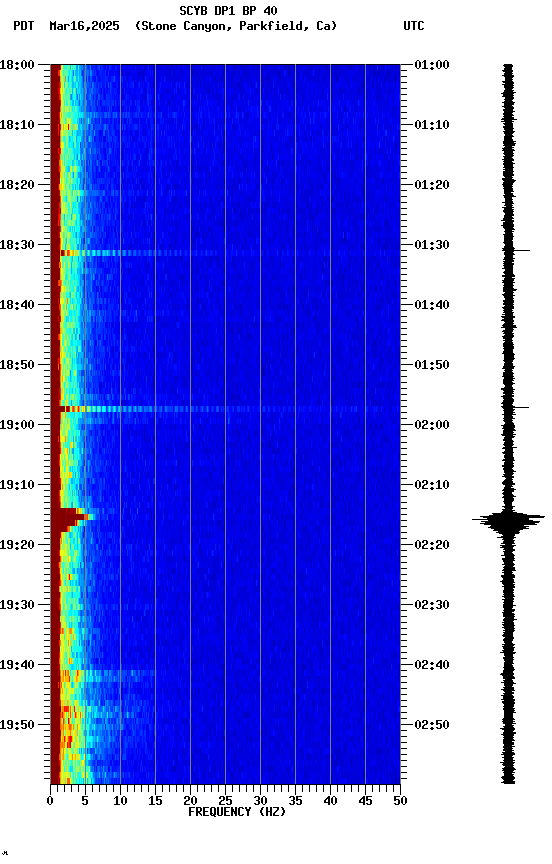Click the UTC time label 02:40
This screenshot has width=552, height=864.
point(432,665)
